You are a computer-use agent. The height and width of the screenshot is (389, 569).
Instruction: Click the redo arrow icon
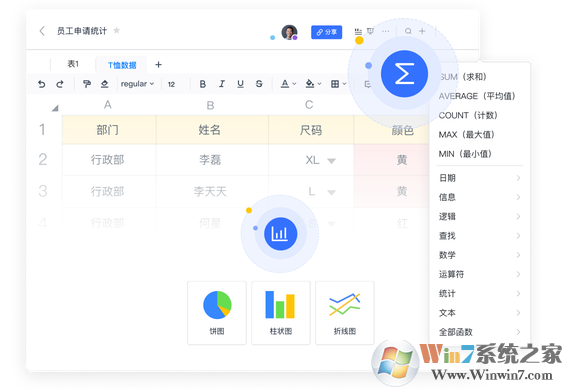tap(60, 84)
